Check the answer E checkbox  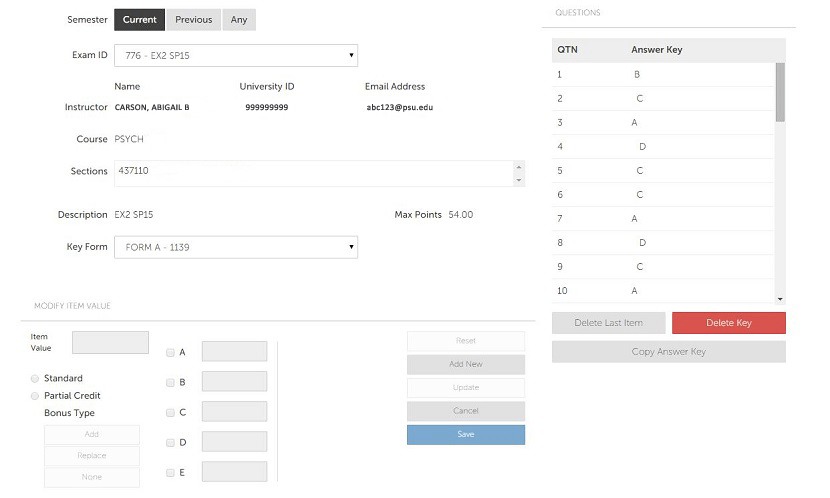click(x=170, y=473)
